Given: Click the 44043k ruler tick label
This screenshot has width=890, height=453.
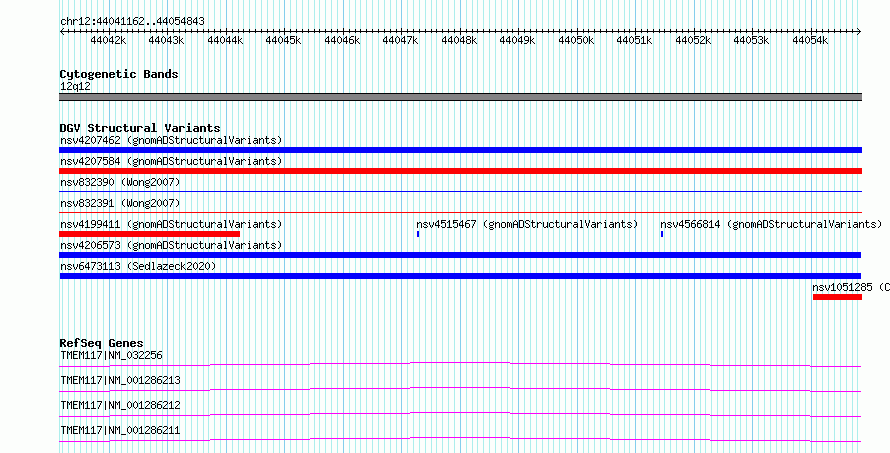Looking at the screenshot, I should [x=167, y=40].
